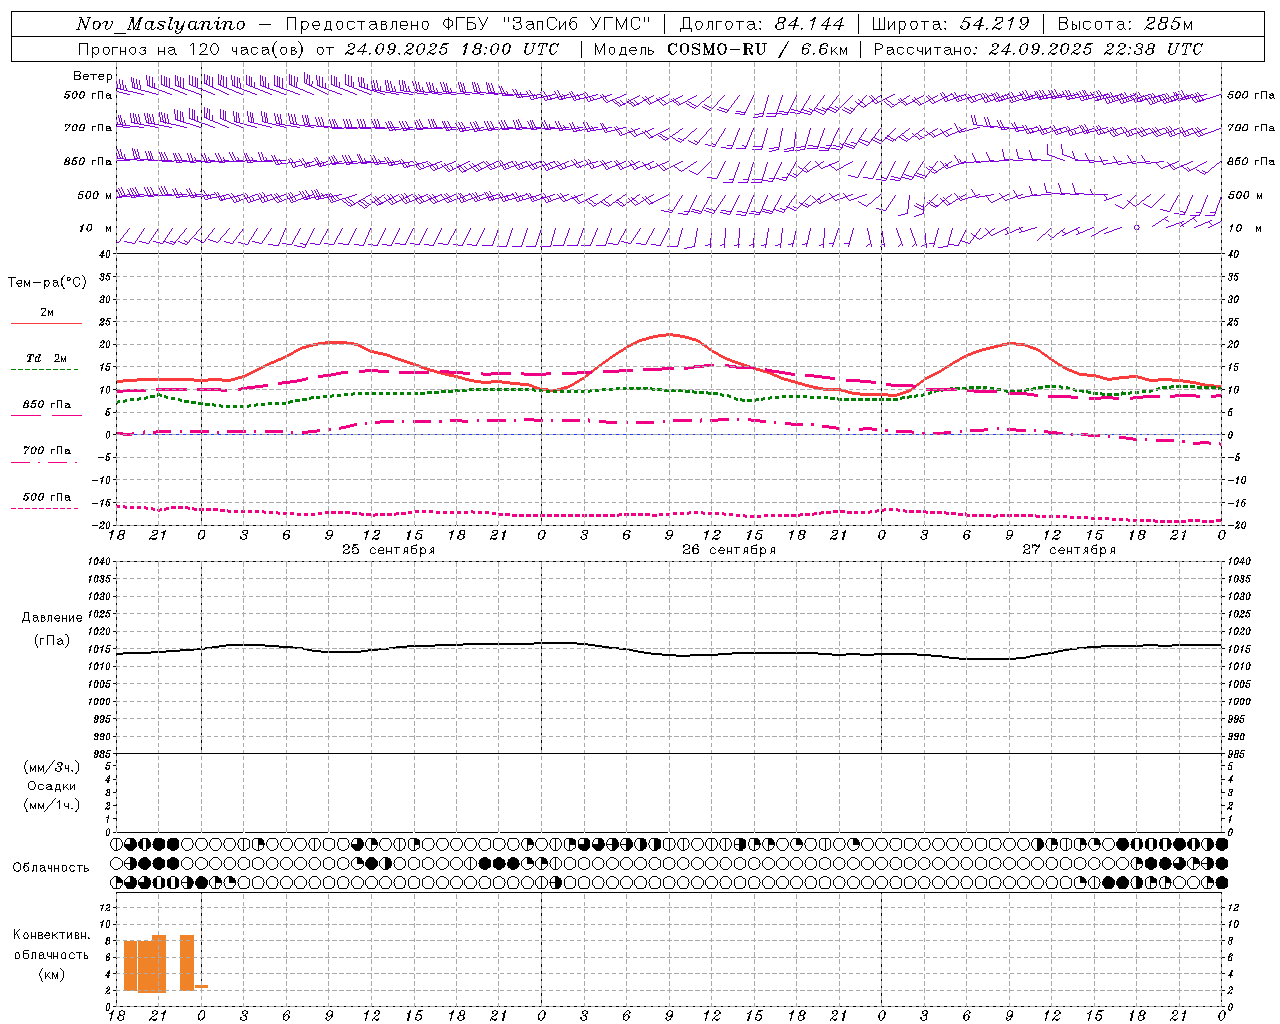Click the (км) unit under convective cloud label
The image size is (1280, 1024).
[x=52, y=974]
